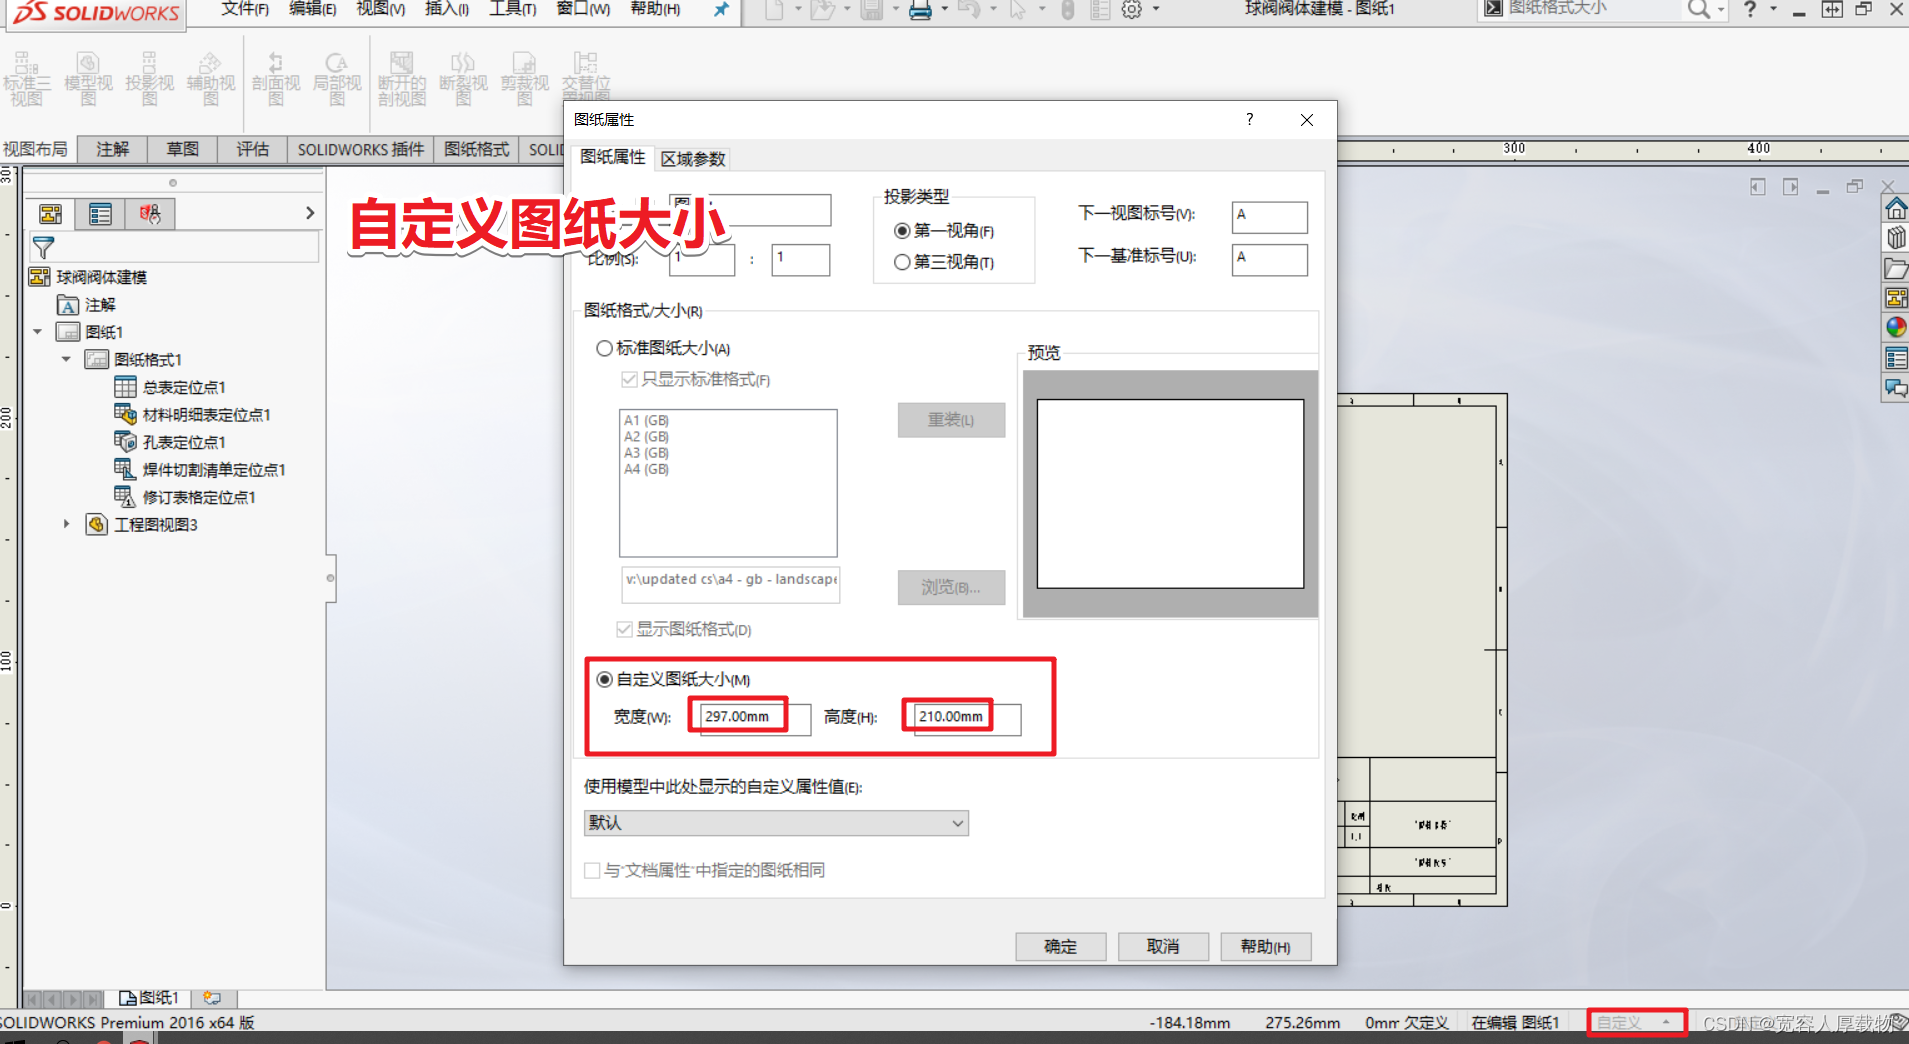1909x1044 pixels.
Task: Open the help question mark dropdown arrow
Action: pyautogui.click(x=1773, y=9)
